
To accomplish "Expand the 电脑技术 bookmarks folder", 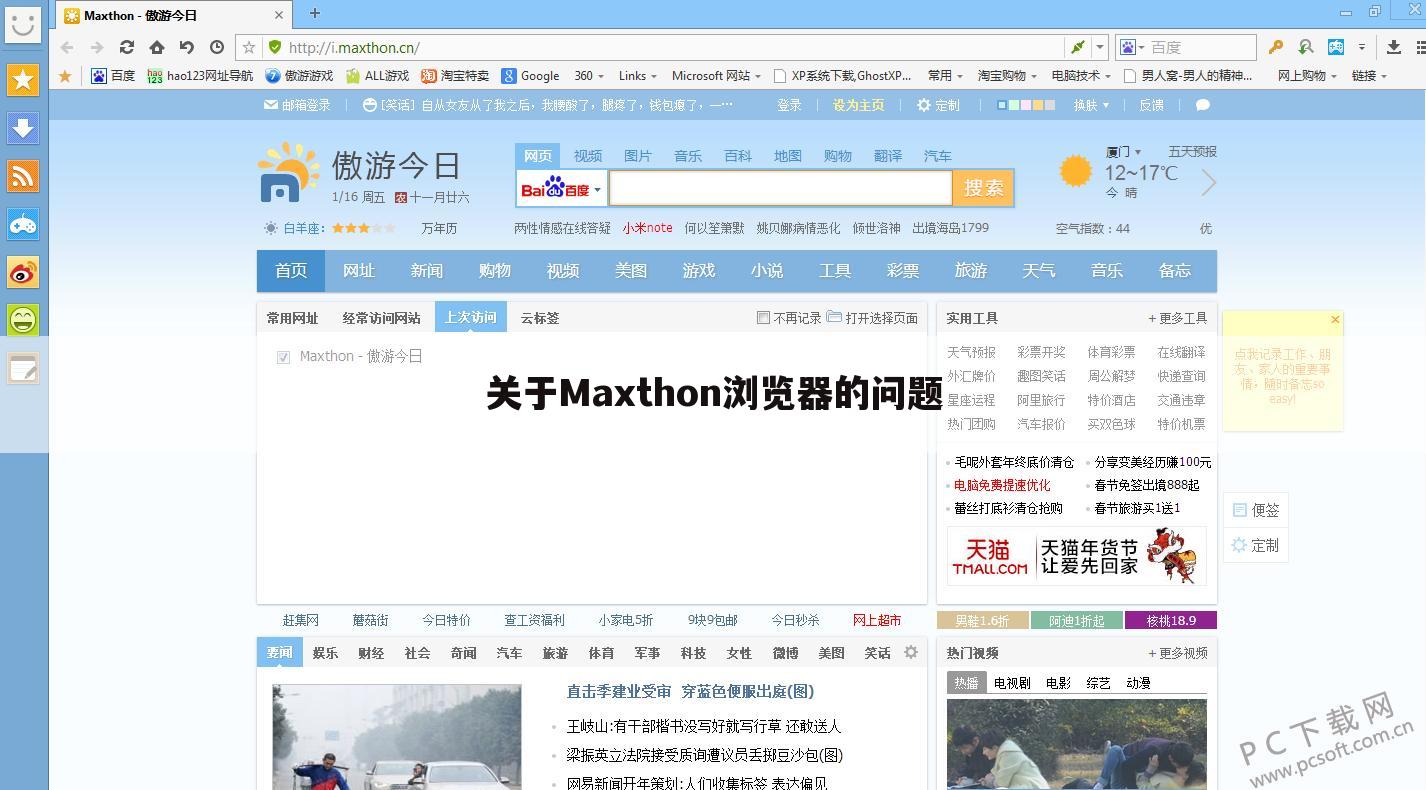I will click(1081, 76).
